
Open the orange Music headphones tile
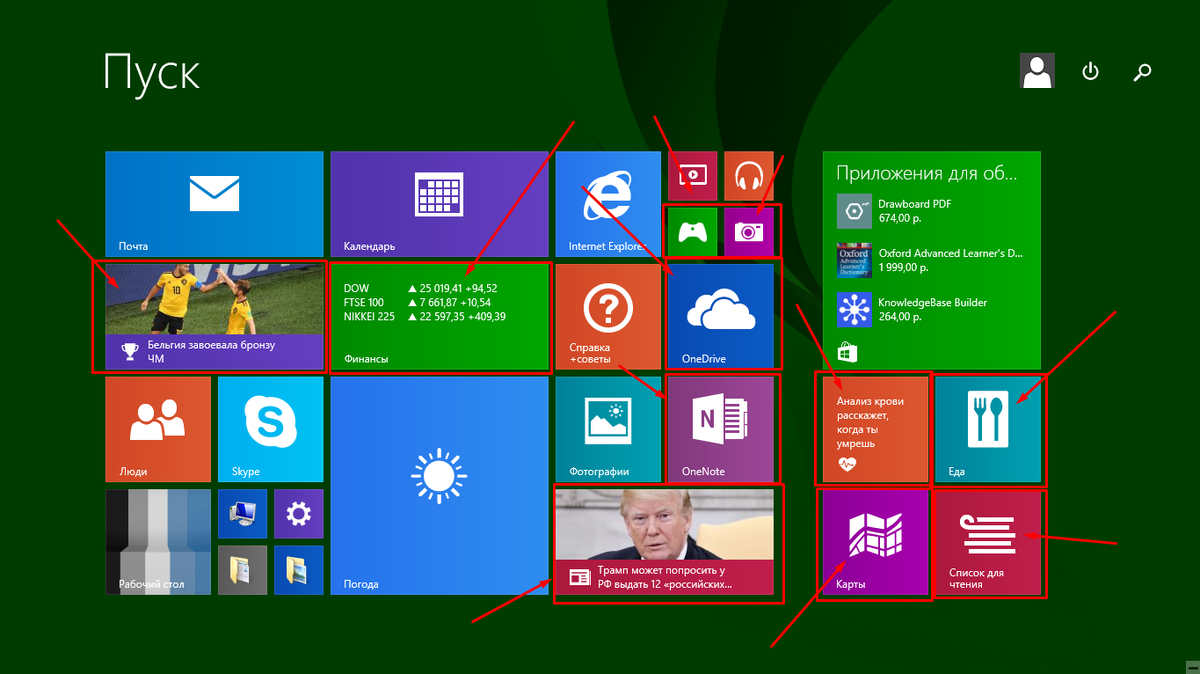tap(749, 176)
